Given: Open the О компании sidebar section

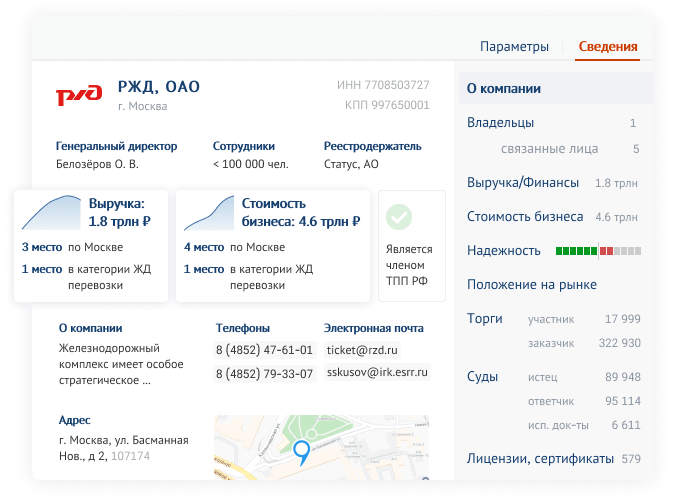Looking at the screenshot, I should [x=556, y=88].
